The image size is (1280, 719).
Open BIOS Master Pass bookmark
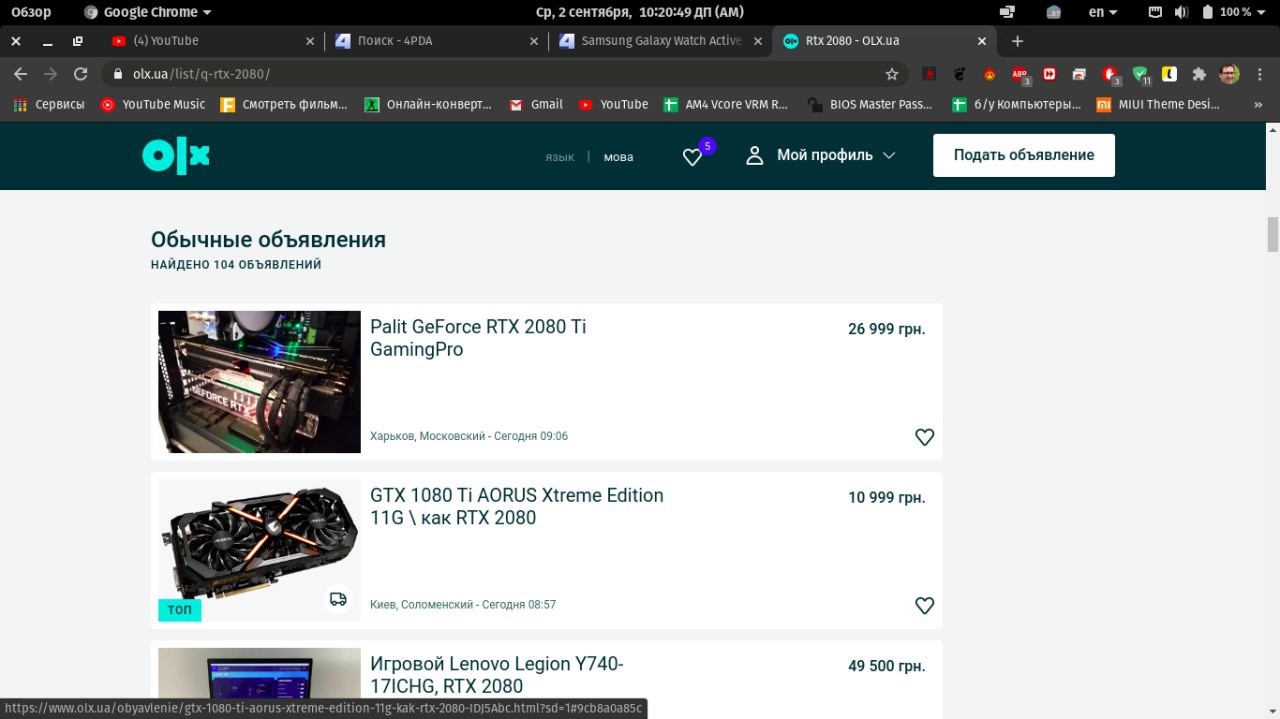(870, 104)
